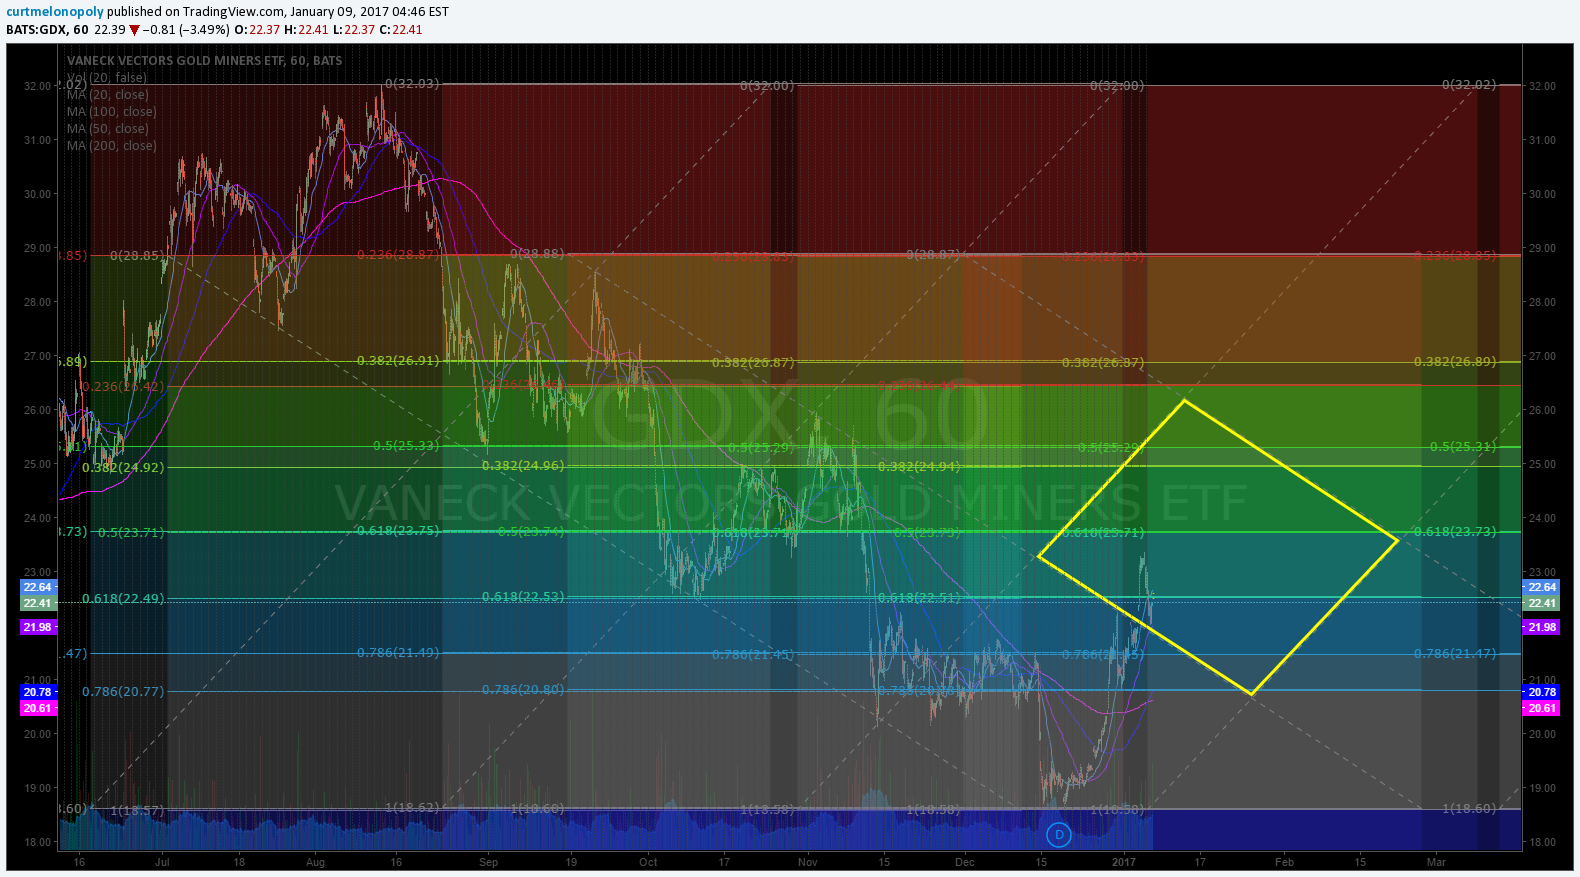Click the 0(32.02) Fibonacci label near right scale
The width and height of the screenshot is (1580, 877).
pyautogui.click(x=1469, y=85)
